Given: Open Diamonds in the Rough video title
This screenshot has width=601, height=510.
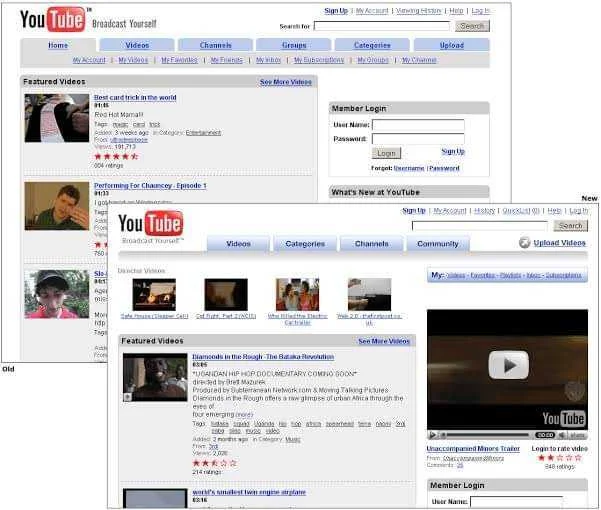Looking at the screenshot, I should pos(263,357).
